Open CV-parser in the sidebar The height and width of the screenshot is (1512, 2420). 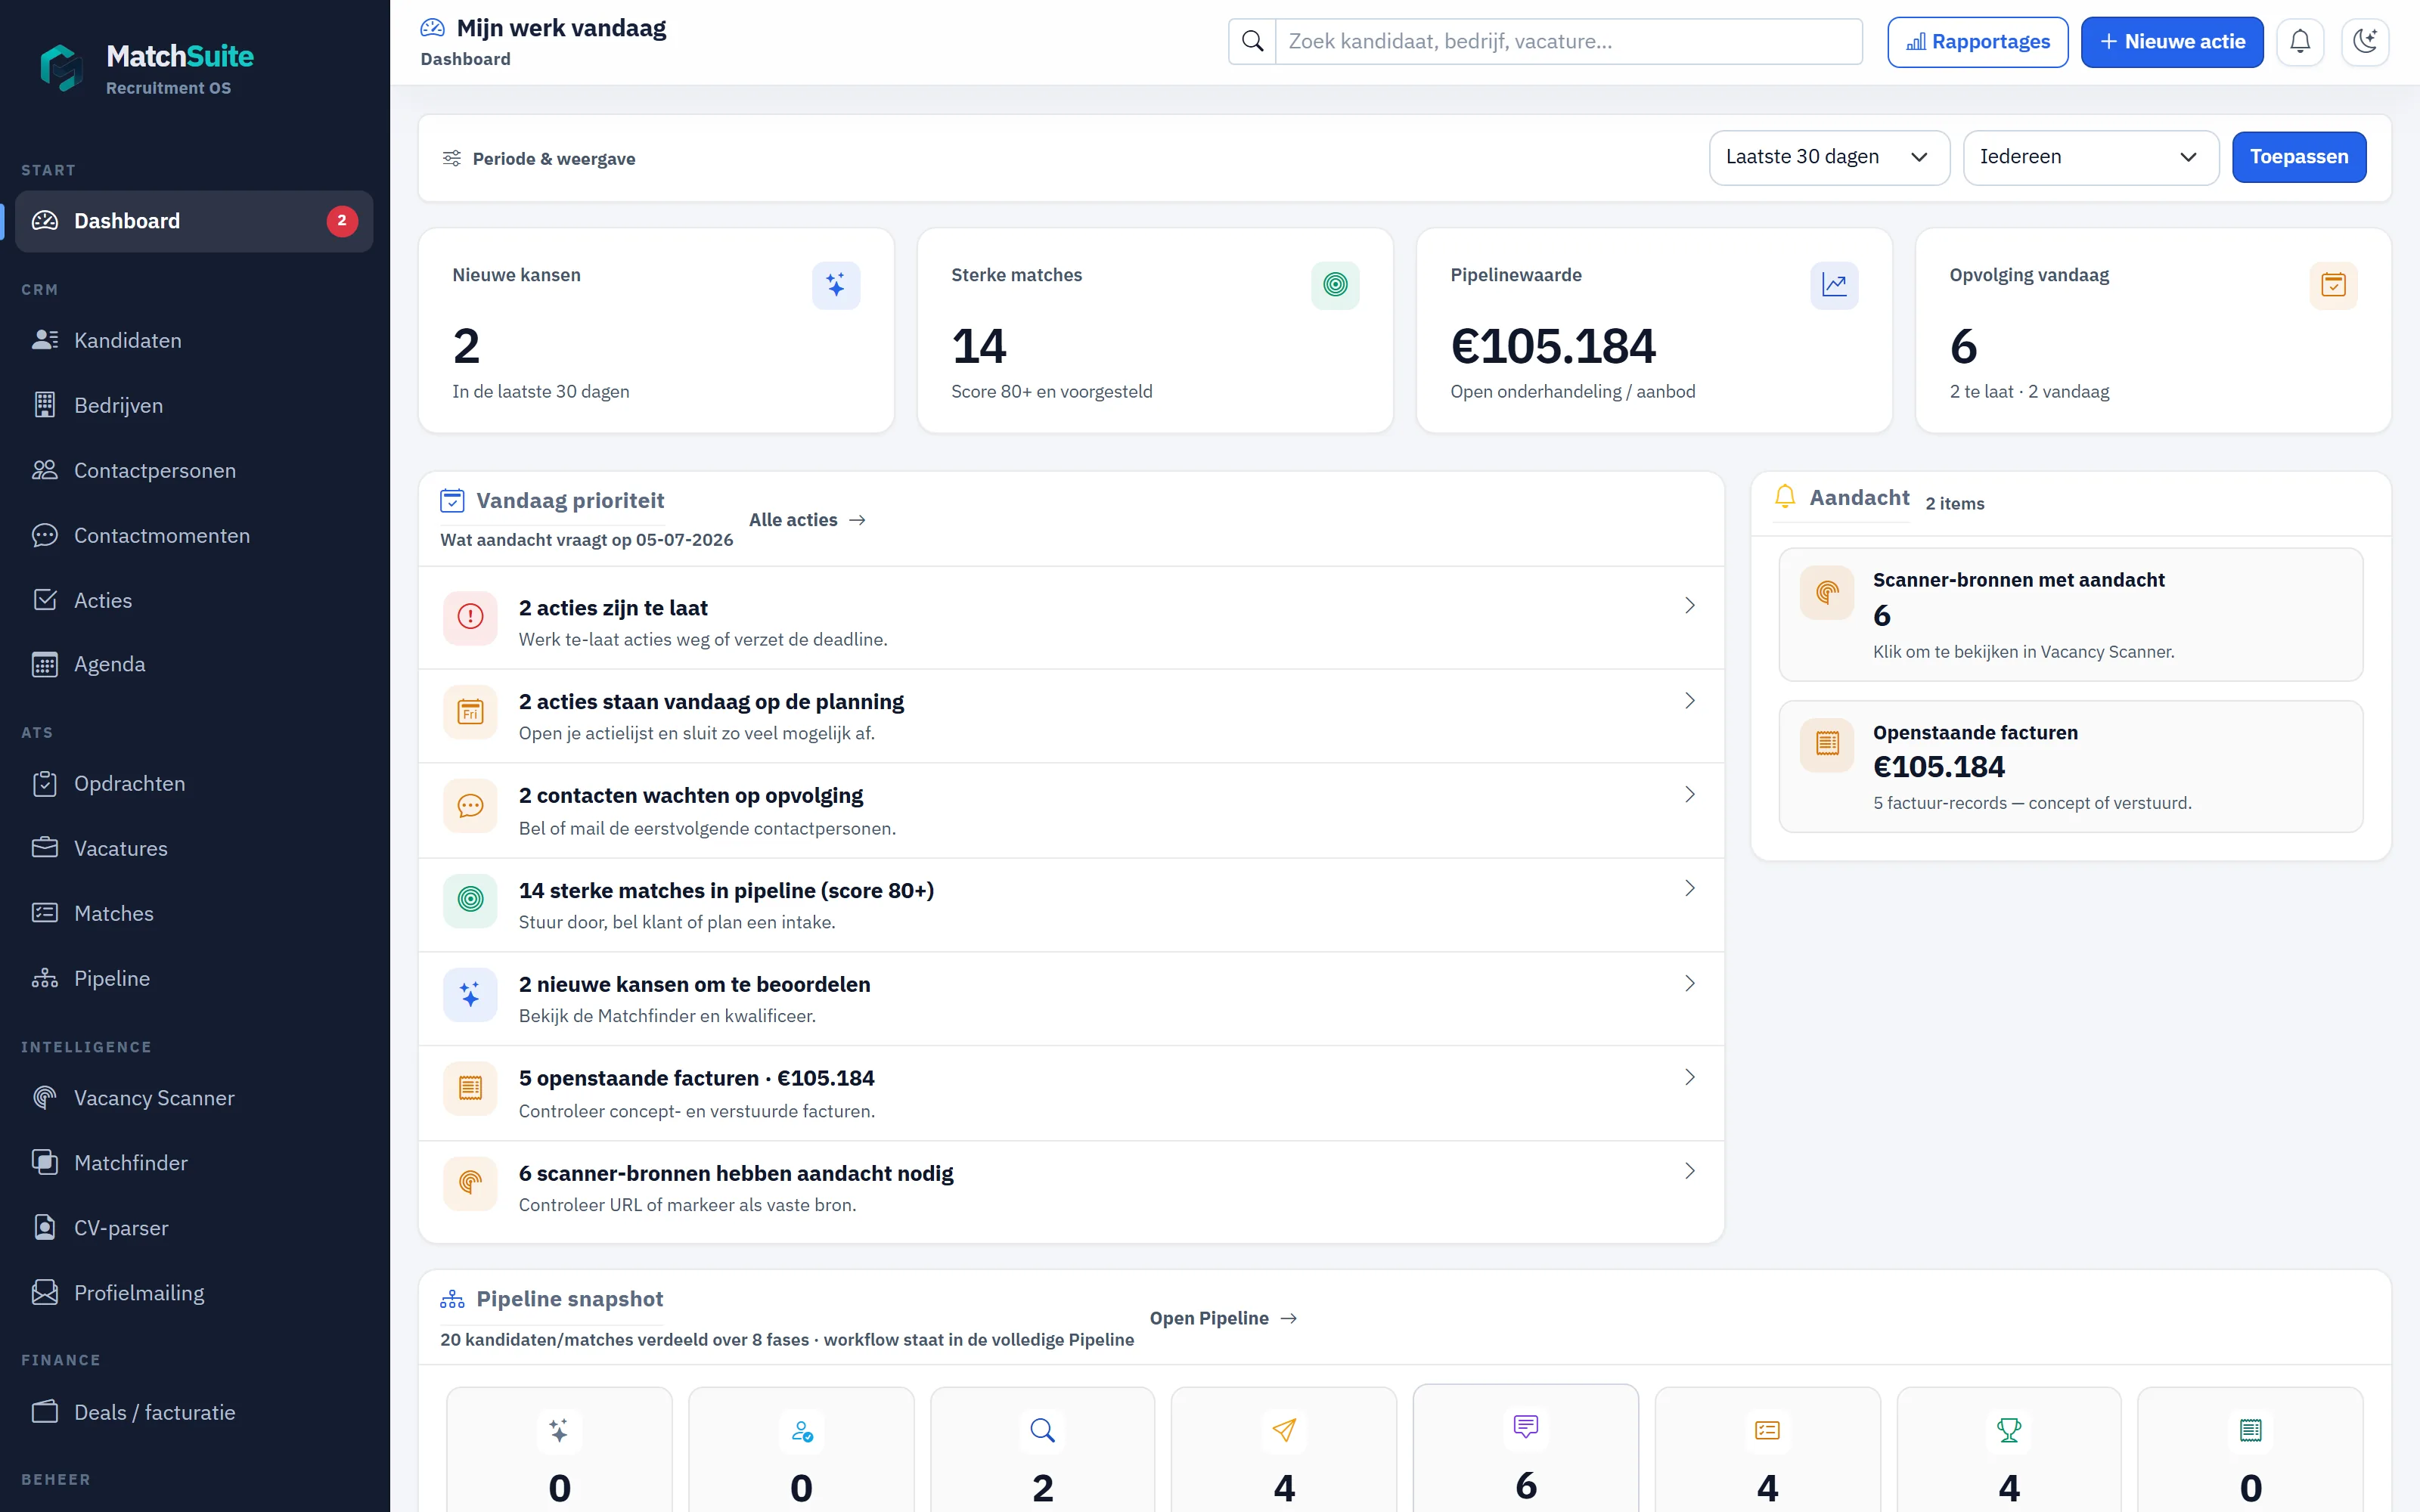click(194, 1228)
